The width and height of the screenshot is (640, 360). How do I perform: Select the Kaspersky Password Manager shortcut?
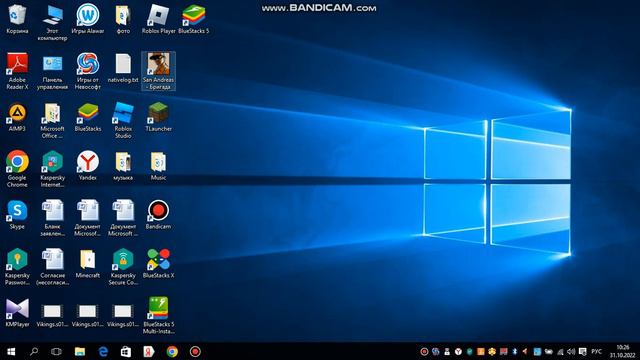pos(17,267)
